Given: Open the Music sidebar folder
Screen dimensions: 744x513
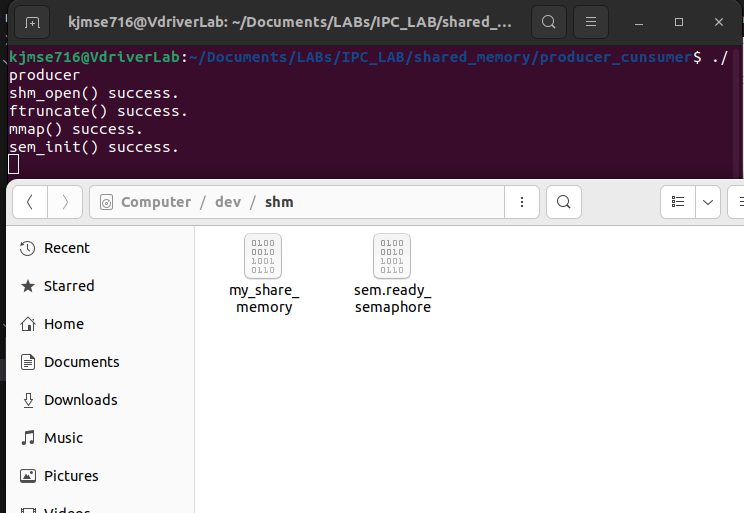Looking at the screenshot, I should pos(63,438).
